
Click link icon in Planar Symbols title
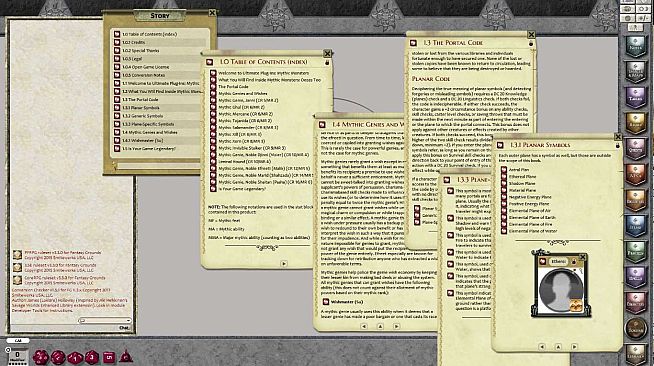pyautogui.click(x=500, y=145)
